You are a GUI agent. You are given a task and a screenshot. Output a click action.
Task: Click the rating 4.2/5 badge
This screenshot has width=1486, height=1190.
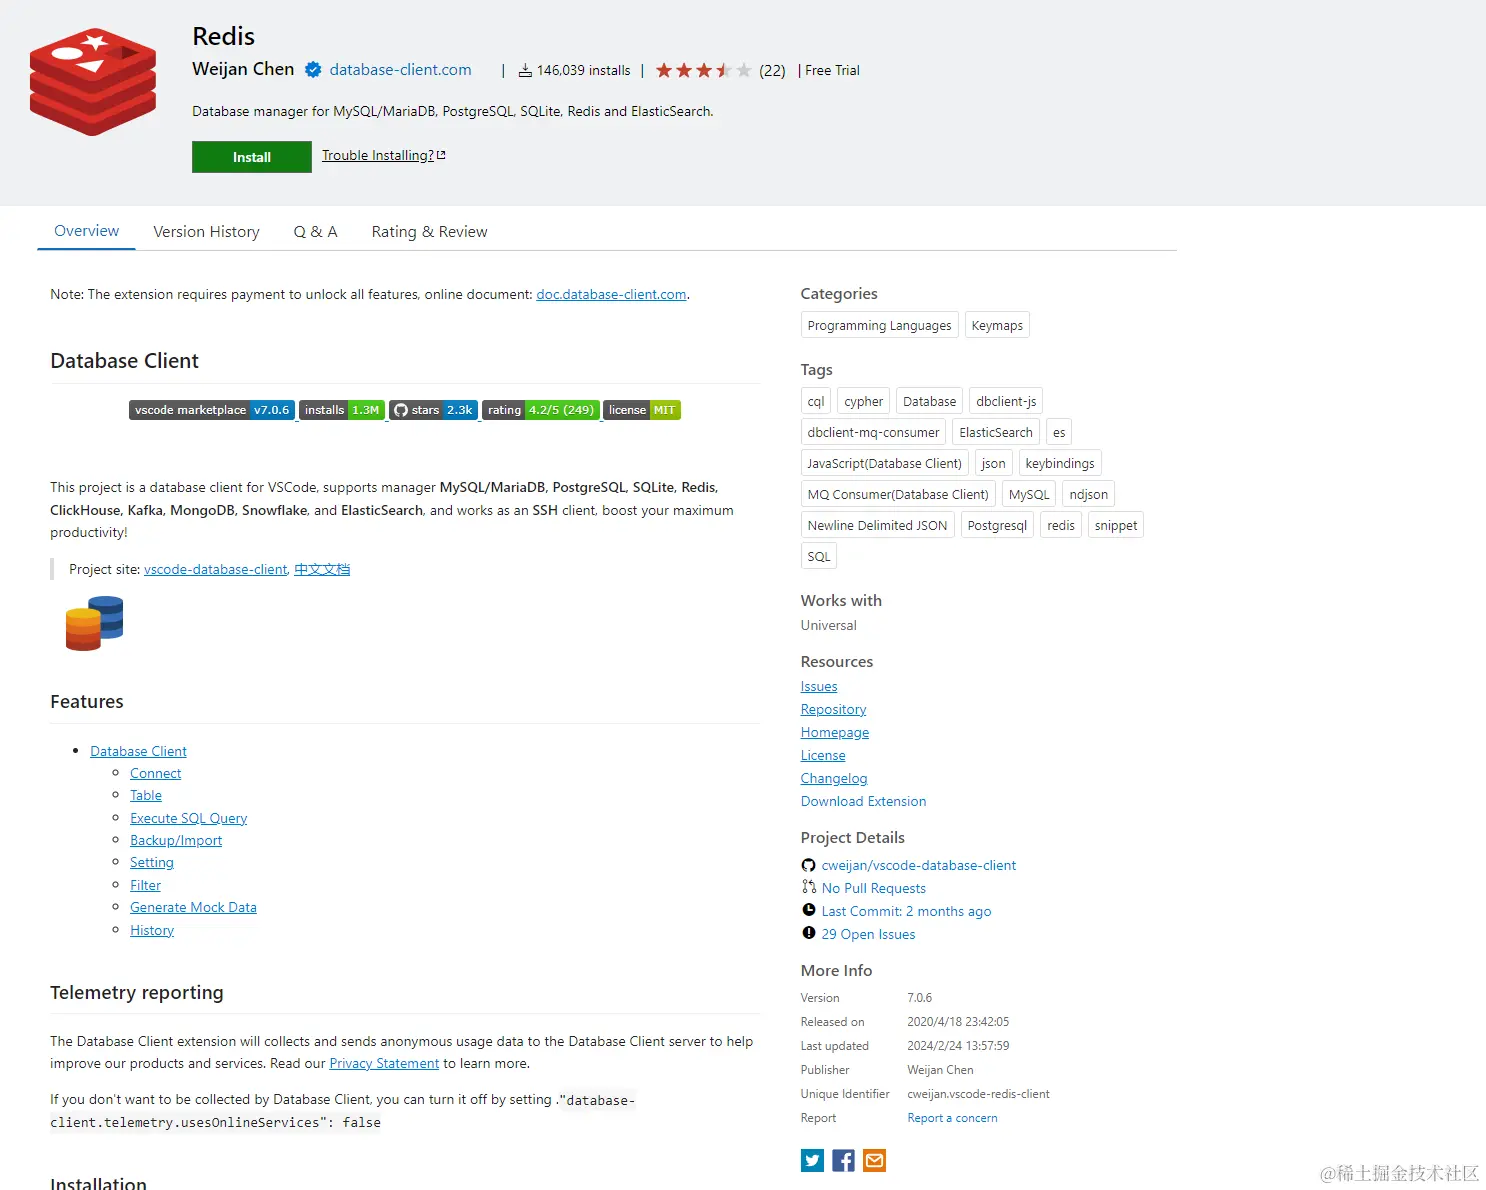click(541, 410)
